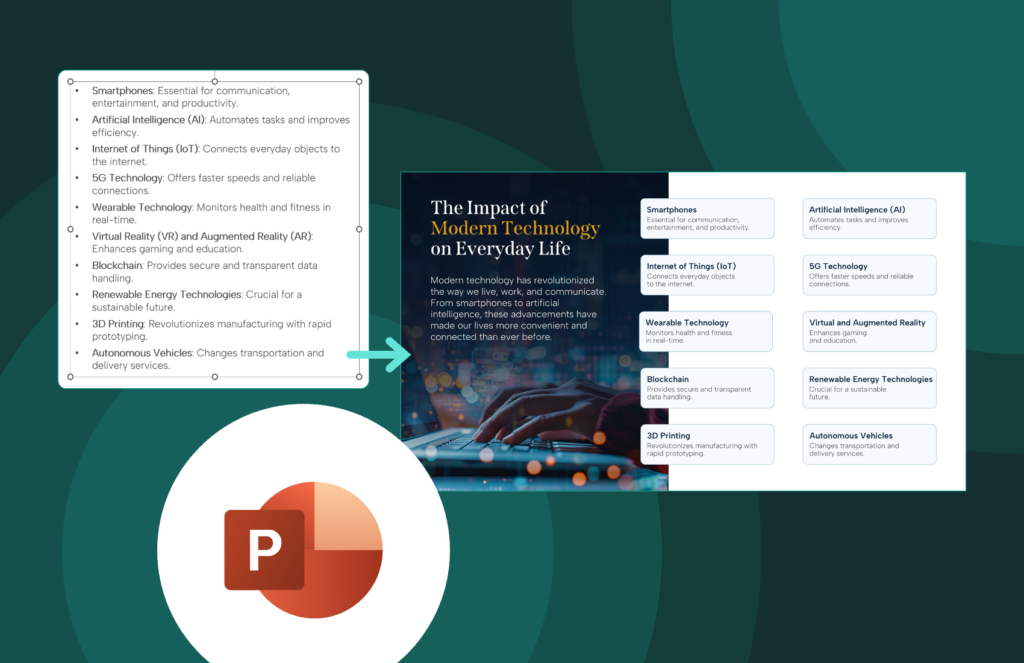Select the Smartphones card on the slide
The width and height of the screenshot is (1024, 663).
[x=707, y=218]
